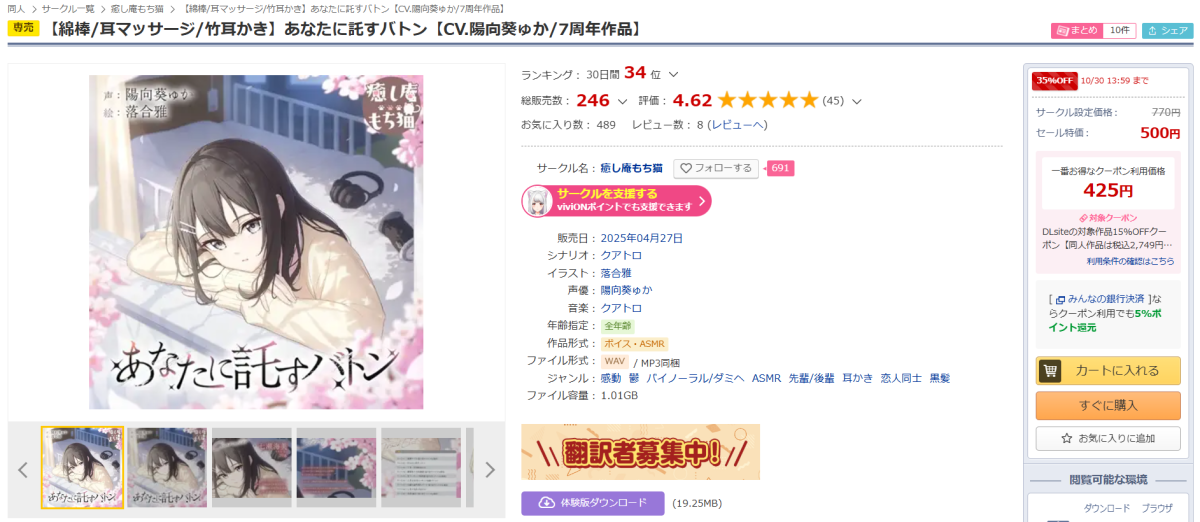Show next thumbnails with right arrow
Image resolution: width=1200 pixels, height=522 pixels.
coord(490,469)
